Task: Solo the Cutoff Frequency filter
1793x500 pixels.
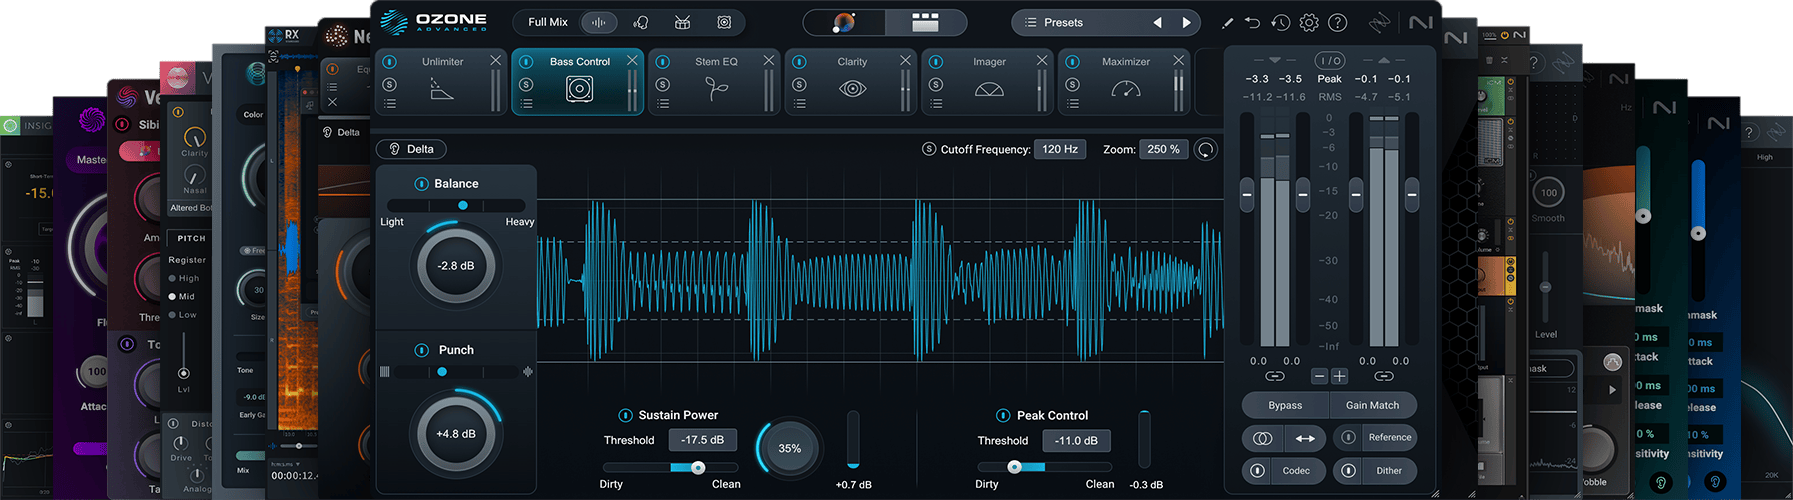Action: pyautogui.click(x=929, y=149)
